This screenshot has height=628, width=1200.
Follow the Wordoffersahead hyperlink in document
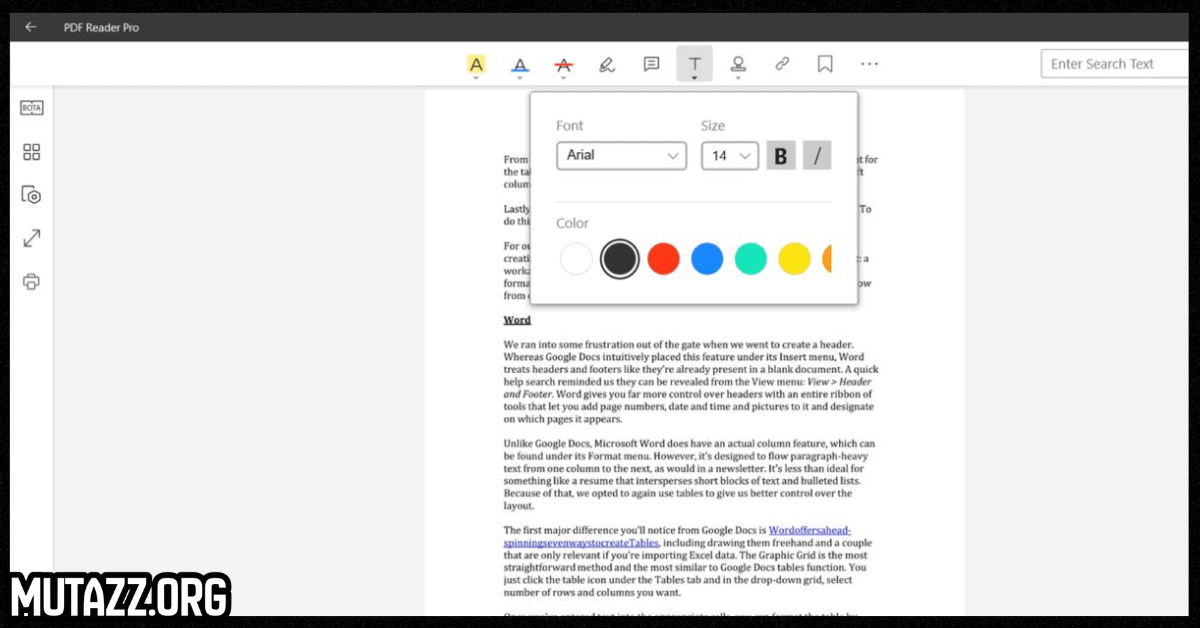pyautogui.click(x=809, y=530)
